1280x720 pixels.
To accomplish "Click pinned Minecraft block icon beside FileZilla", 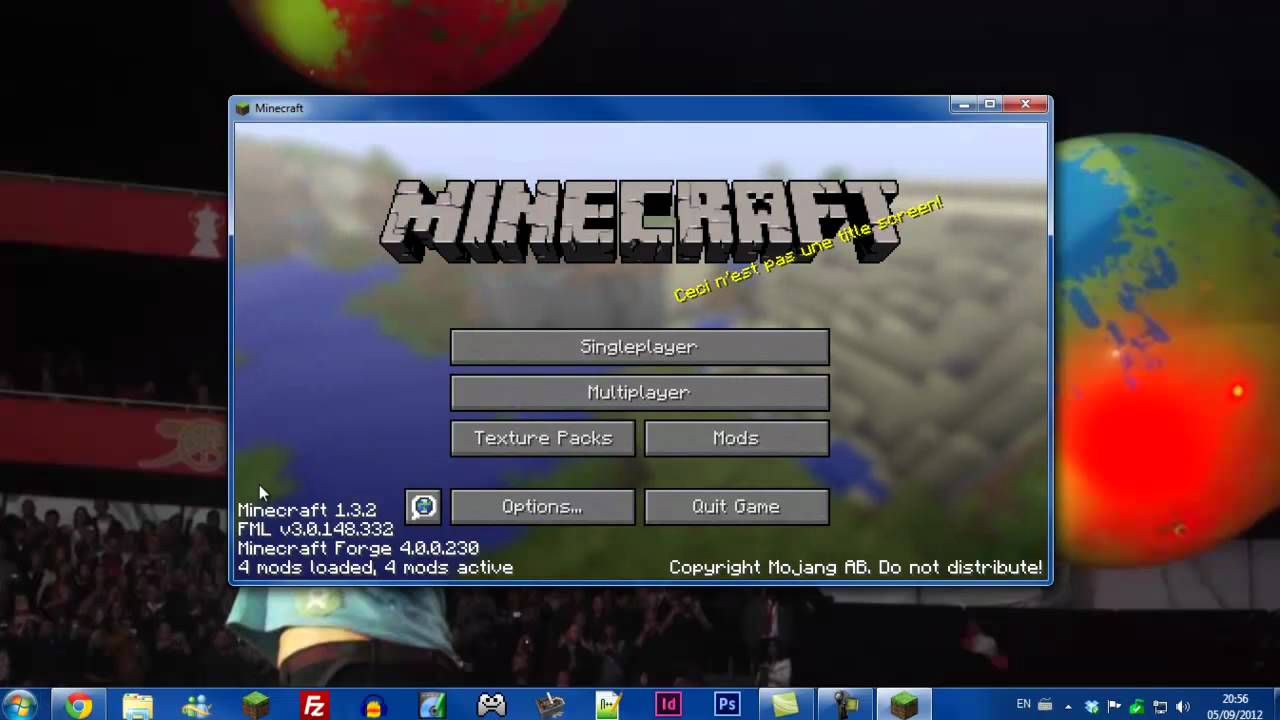I will pyautogui.click(x=256, y=706).
